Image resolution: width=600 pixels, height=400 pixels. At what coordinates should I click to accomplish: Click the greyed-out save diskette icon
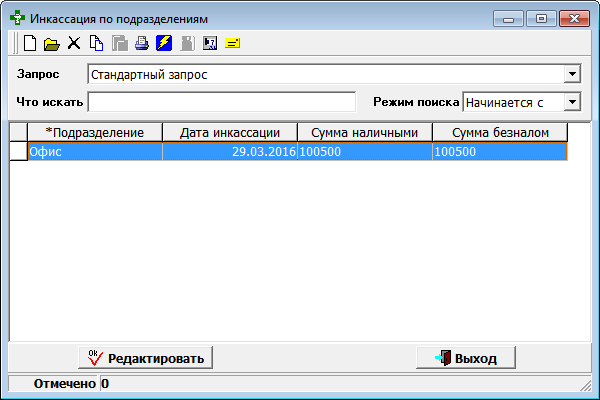(188, 43)
